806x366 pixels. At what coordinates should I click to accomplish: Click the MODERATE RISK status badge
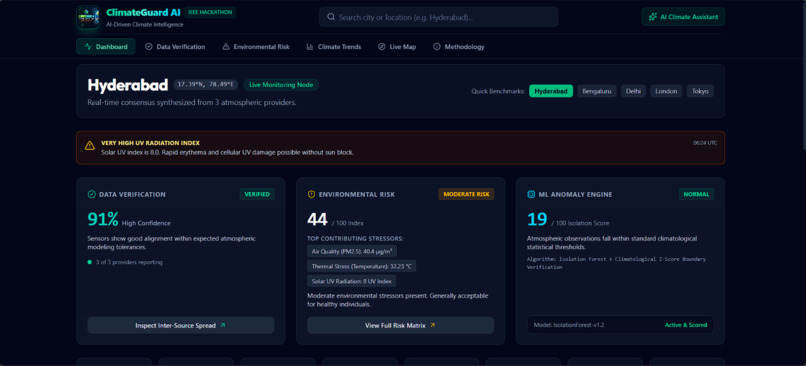[x=466, y=194]
